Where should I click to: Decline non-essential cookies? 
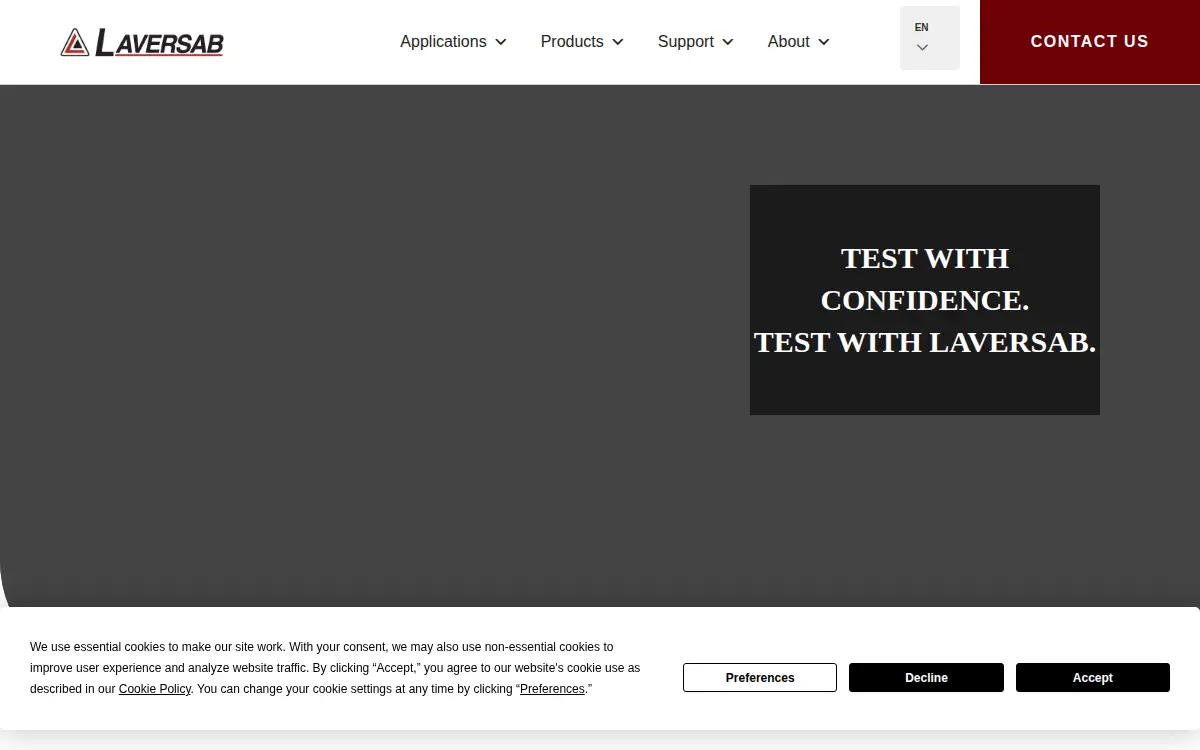click(x=926, y=678)
